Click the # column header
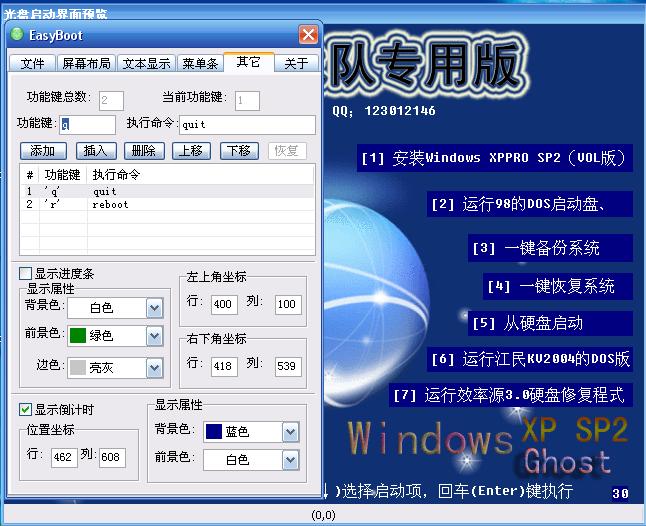The image size is (646, 526). pos(30,175)
